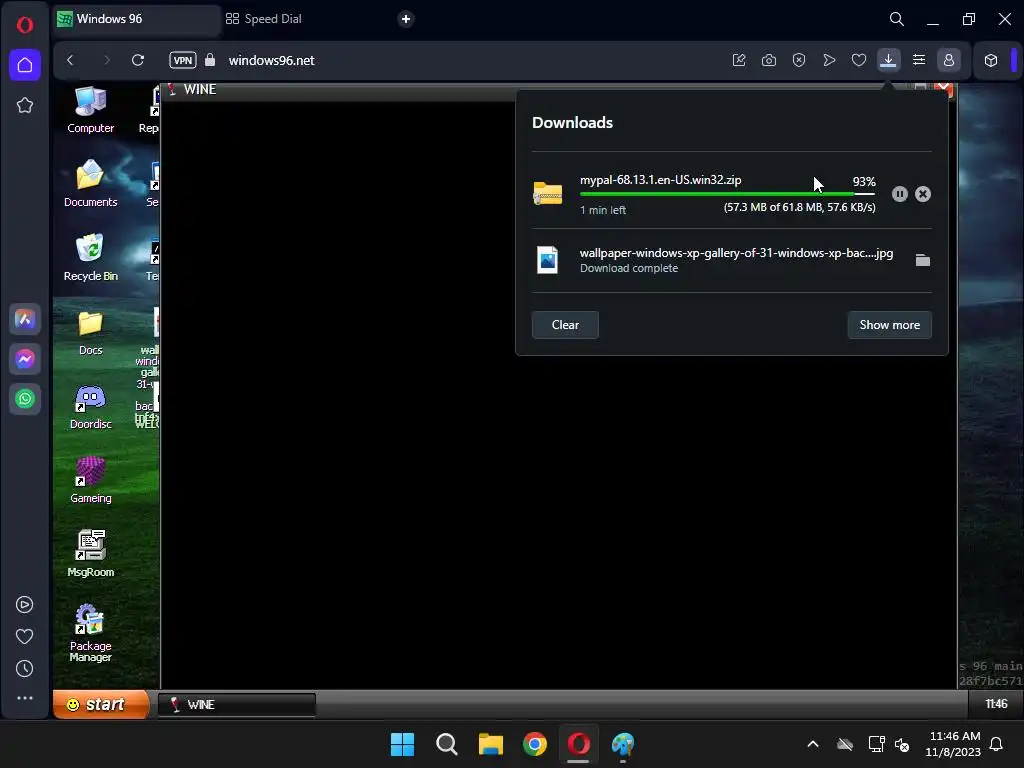The height and width of the screenshot is (768, 1024).
Task: Close the downloads popup via download icon
Action: coord(888,60)
